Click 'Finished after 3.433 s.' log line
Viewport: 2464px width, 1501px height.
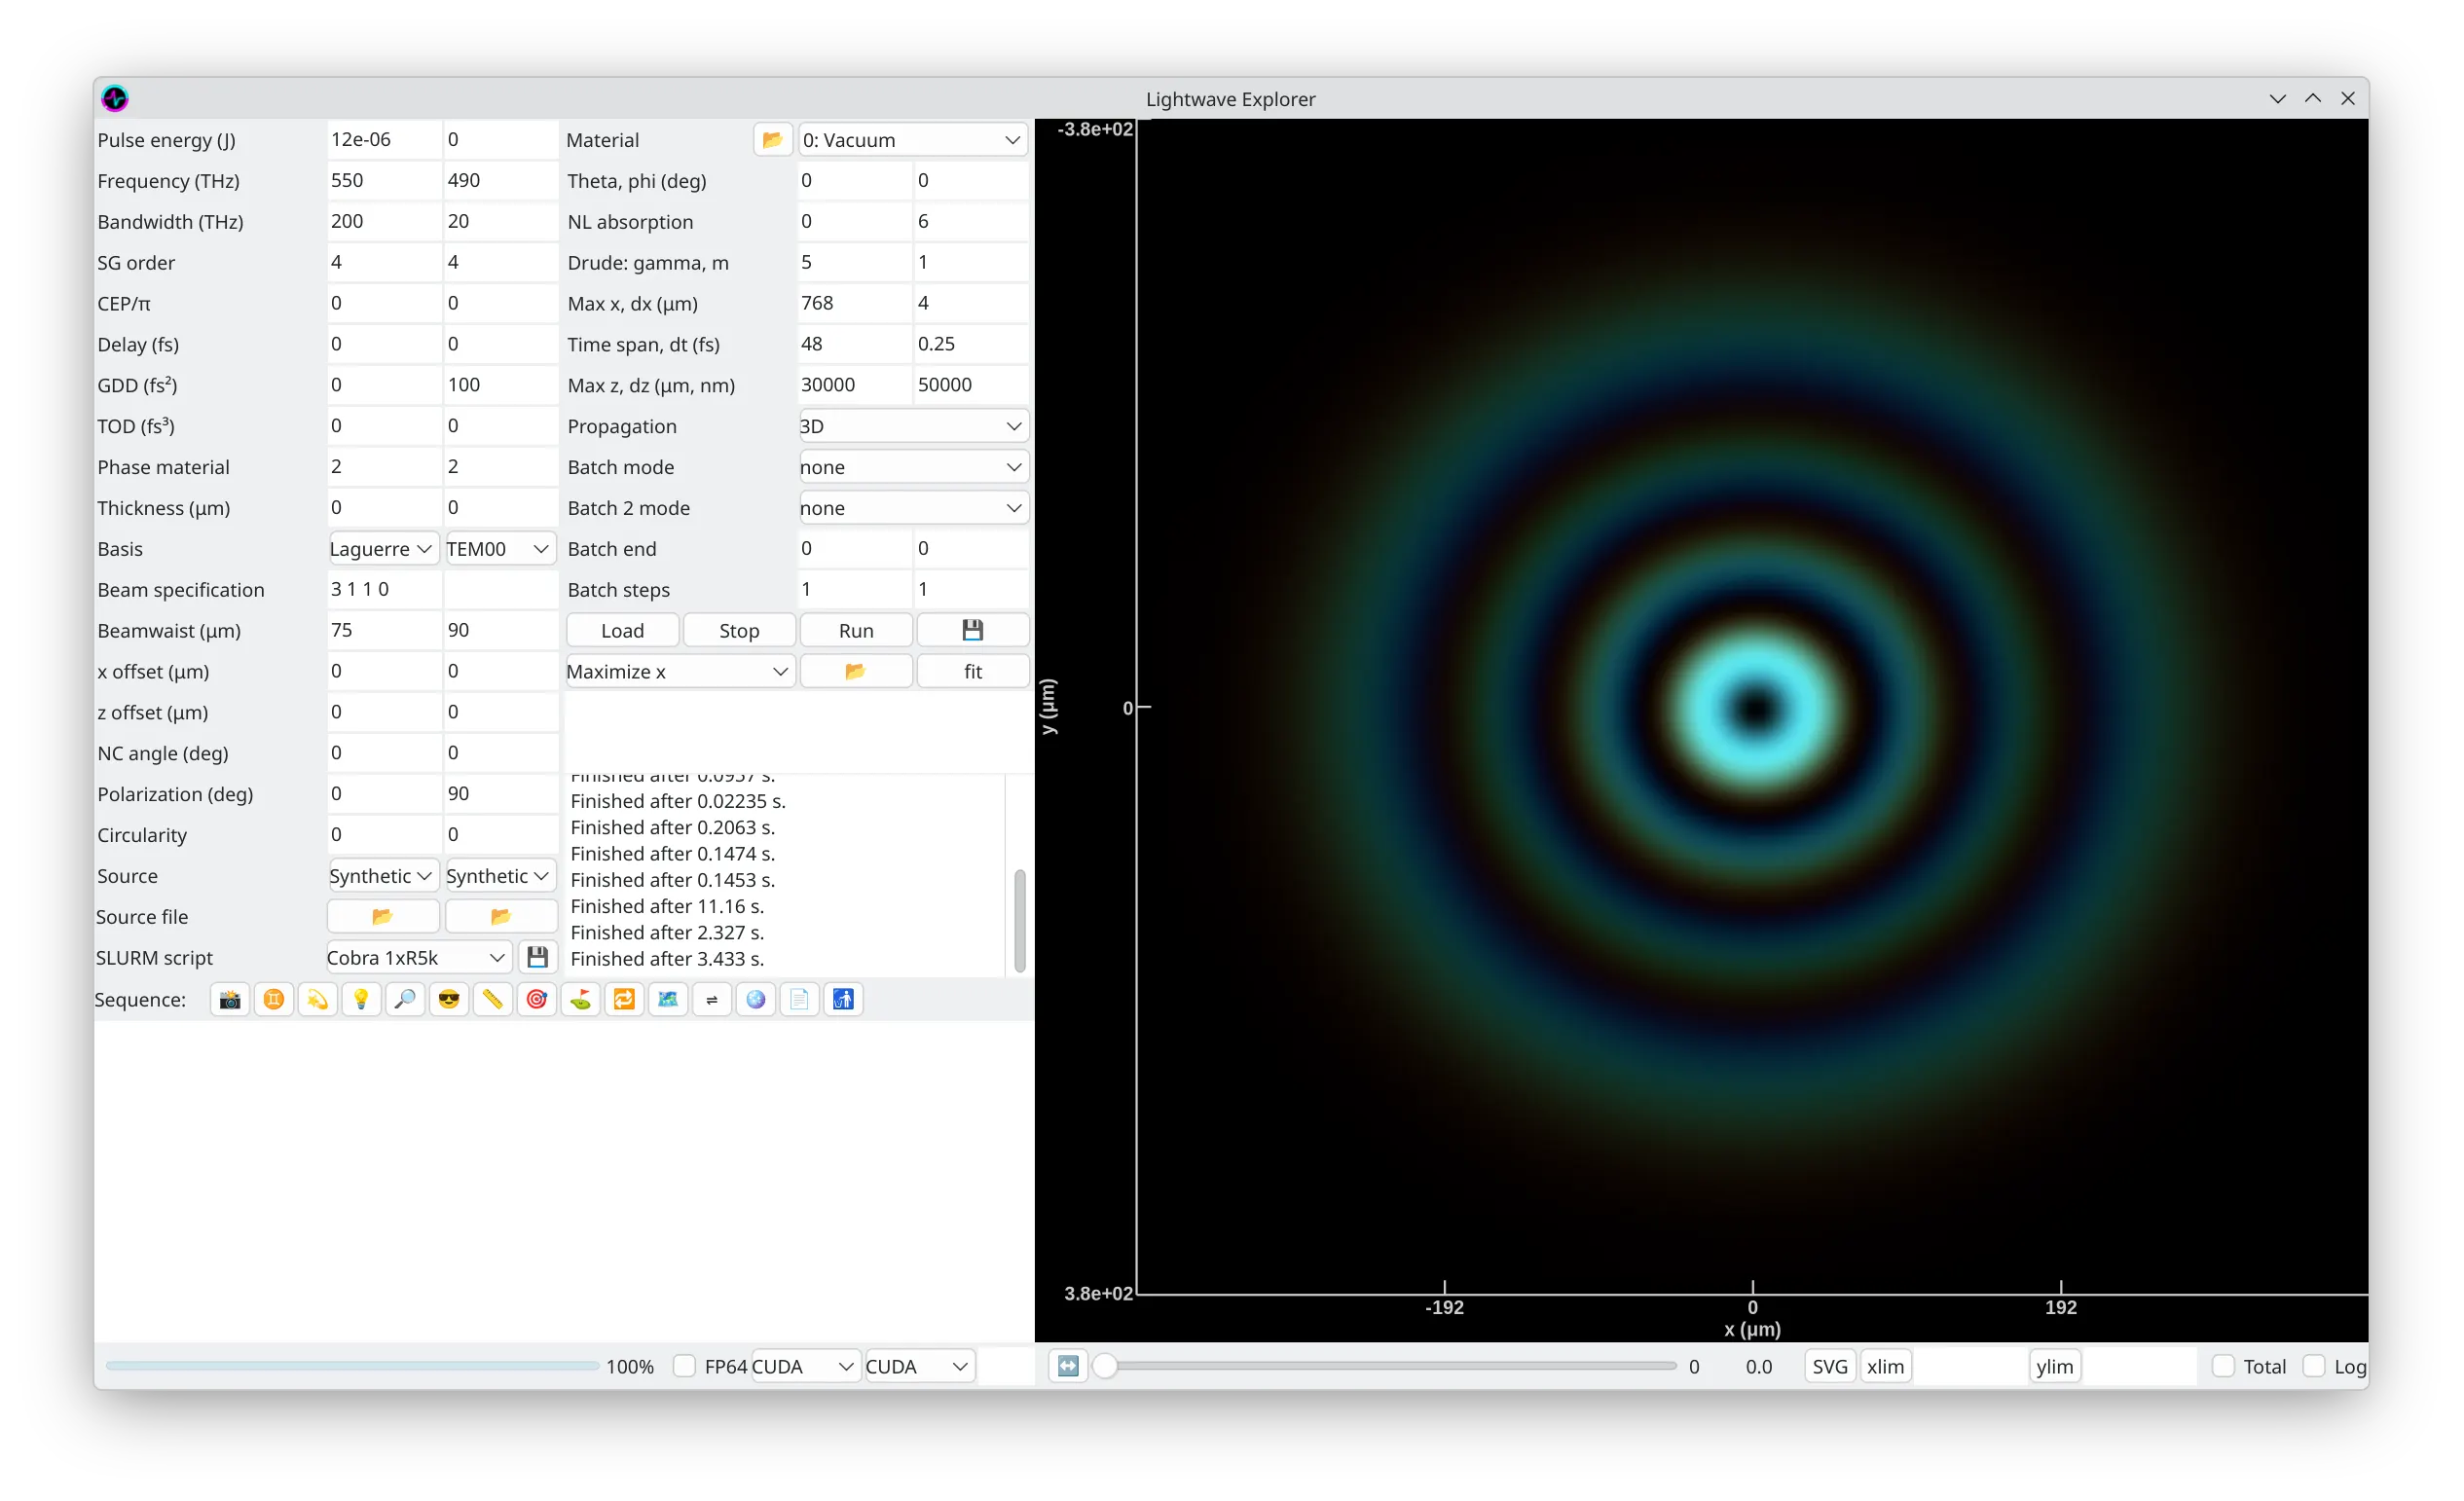point(667,959)
